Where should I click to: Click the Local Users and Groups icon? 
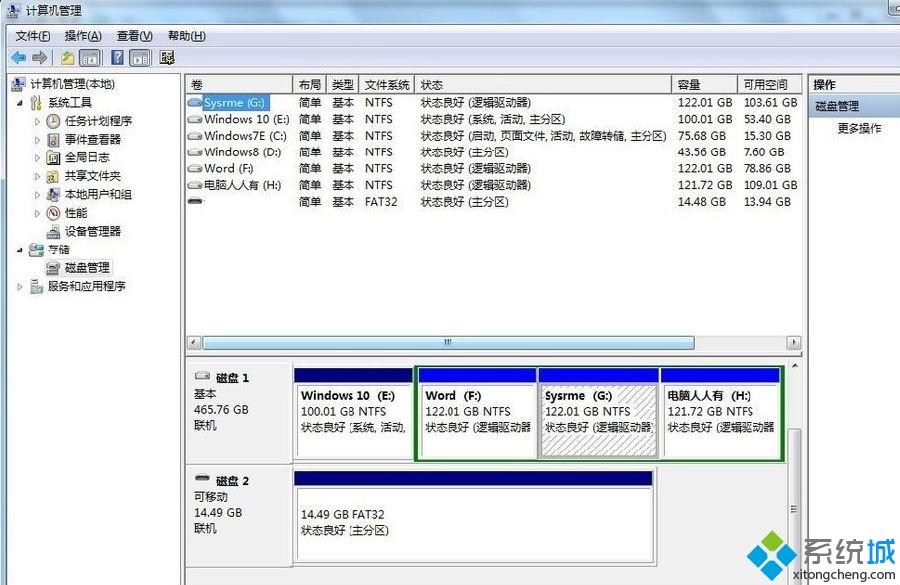pyautogui.click(x=53, y=195)
